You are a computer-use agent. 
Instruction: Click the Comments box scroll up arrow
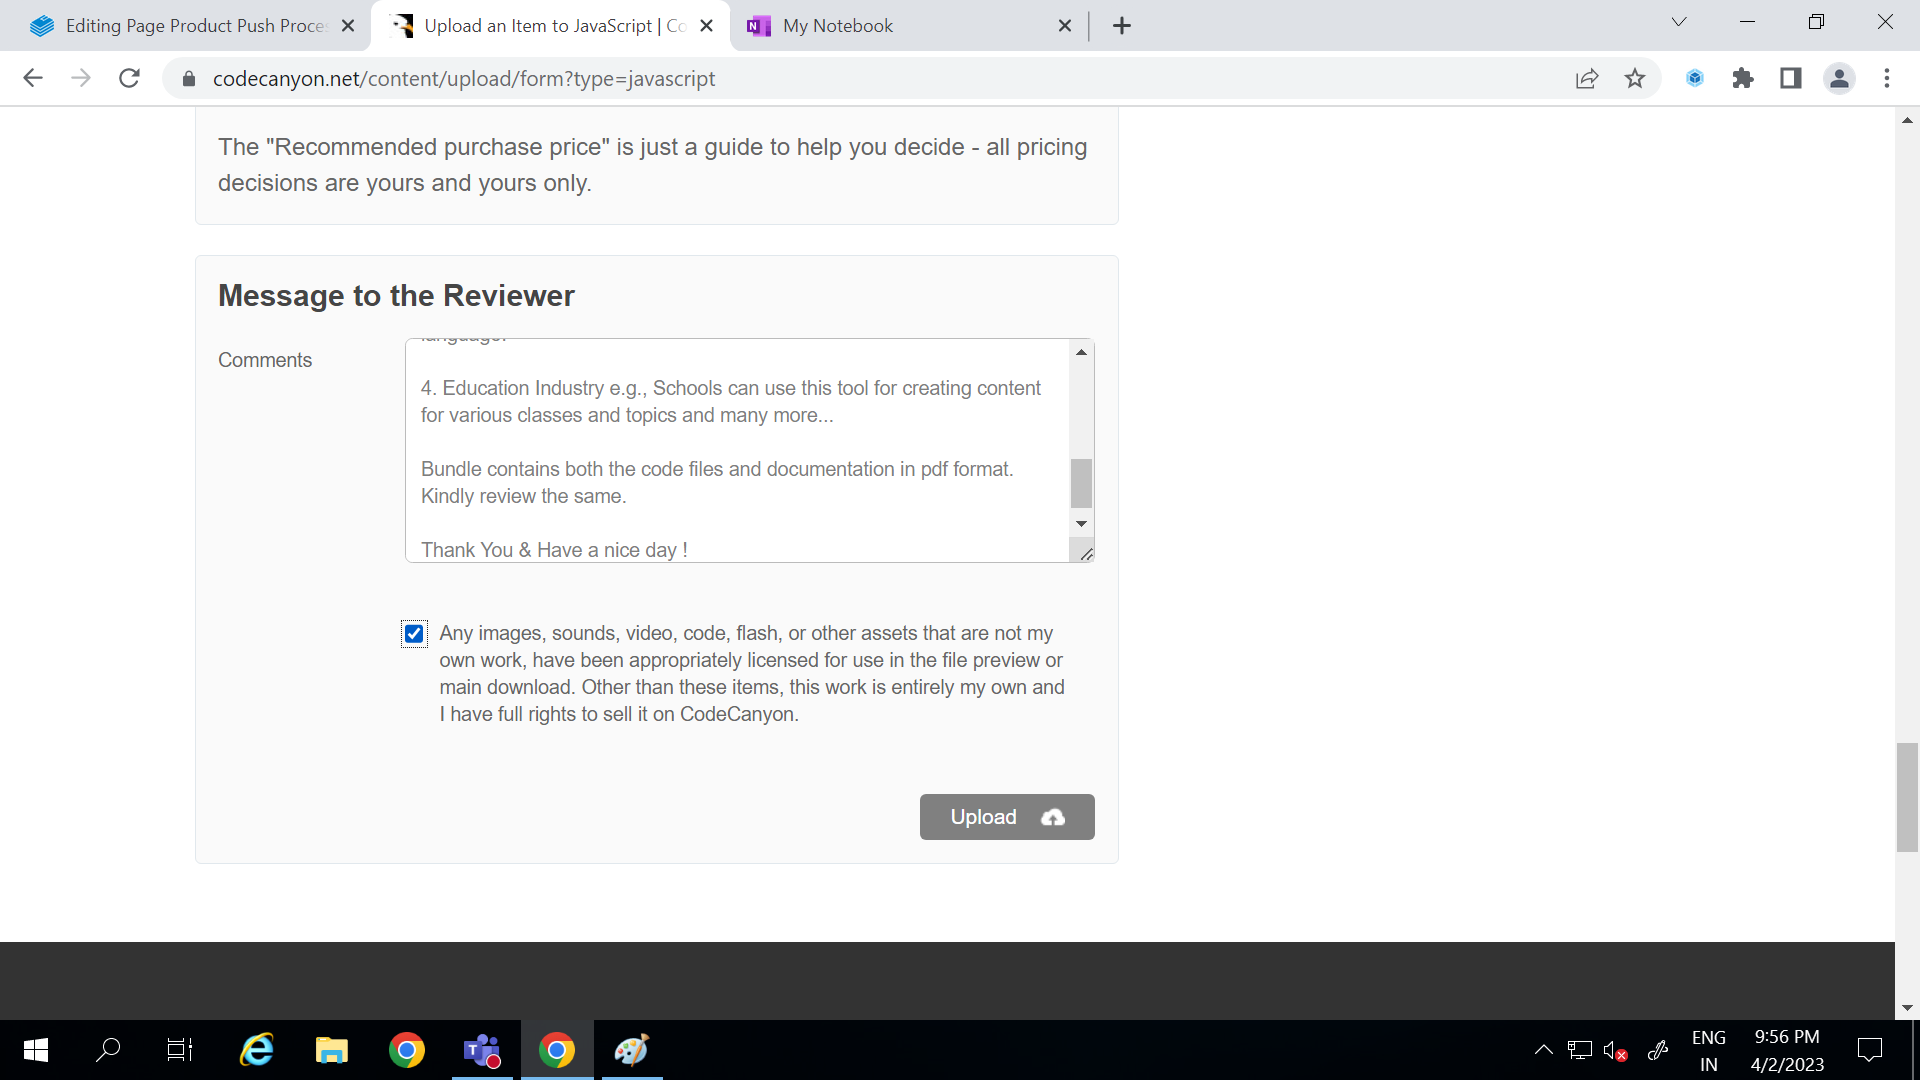1081,352
